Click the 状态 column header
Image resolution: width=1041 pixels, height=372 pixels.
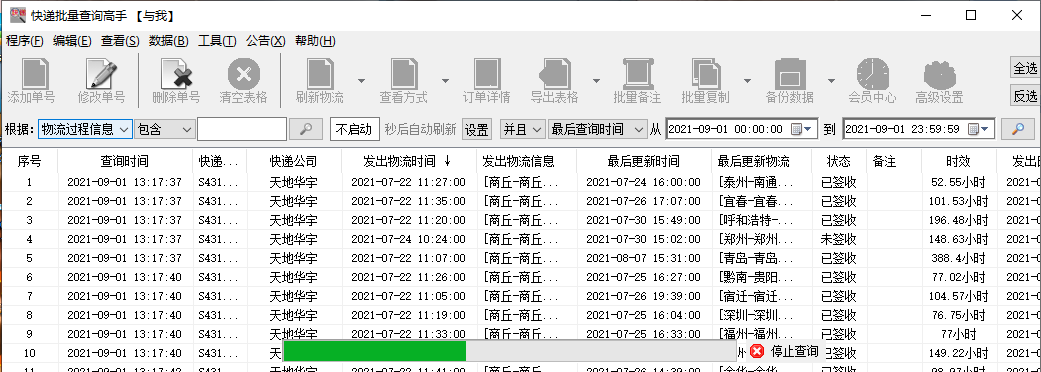click(839, 161)
